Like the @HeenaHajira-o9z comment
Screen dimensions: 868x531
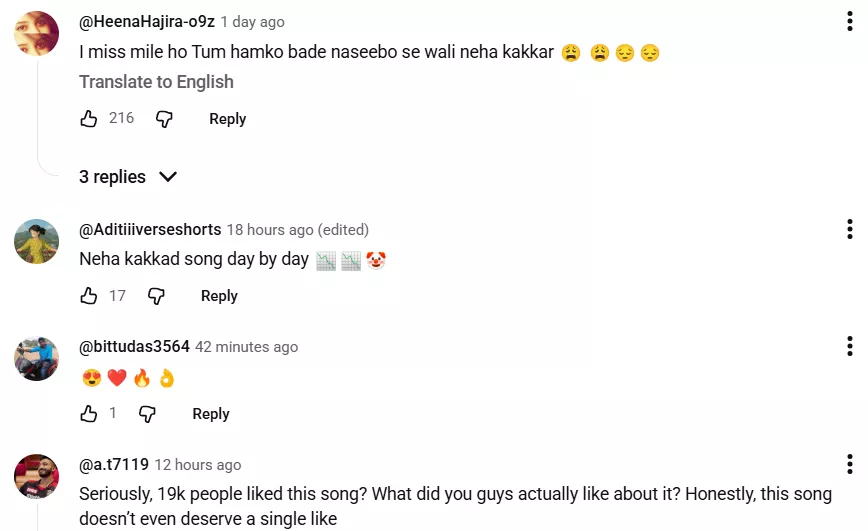click(x=89, y=119)
